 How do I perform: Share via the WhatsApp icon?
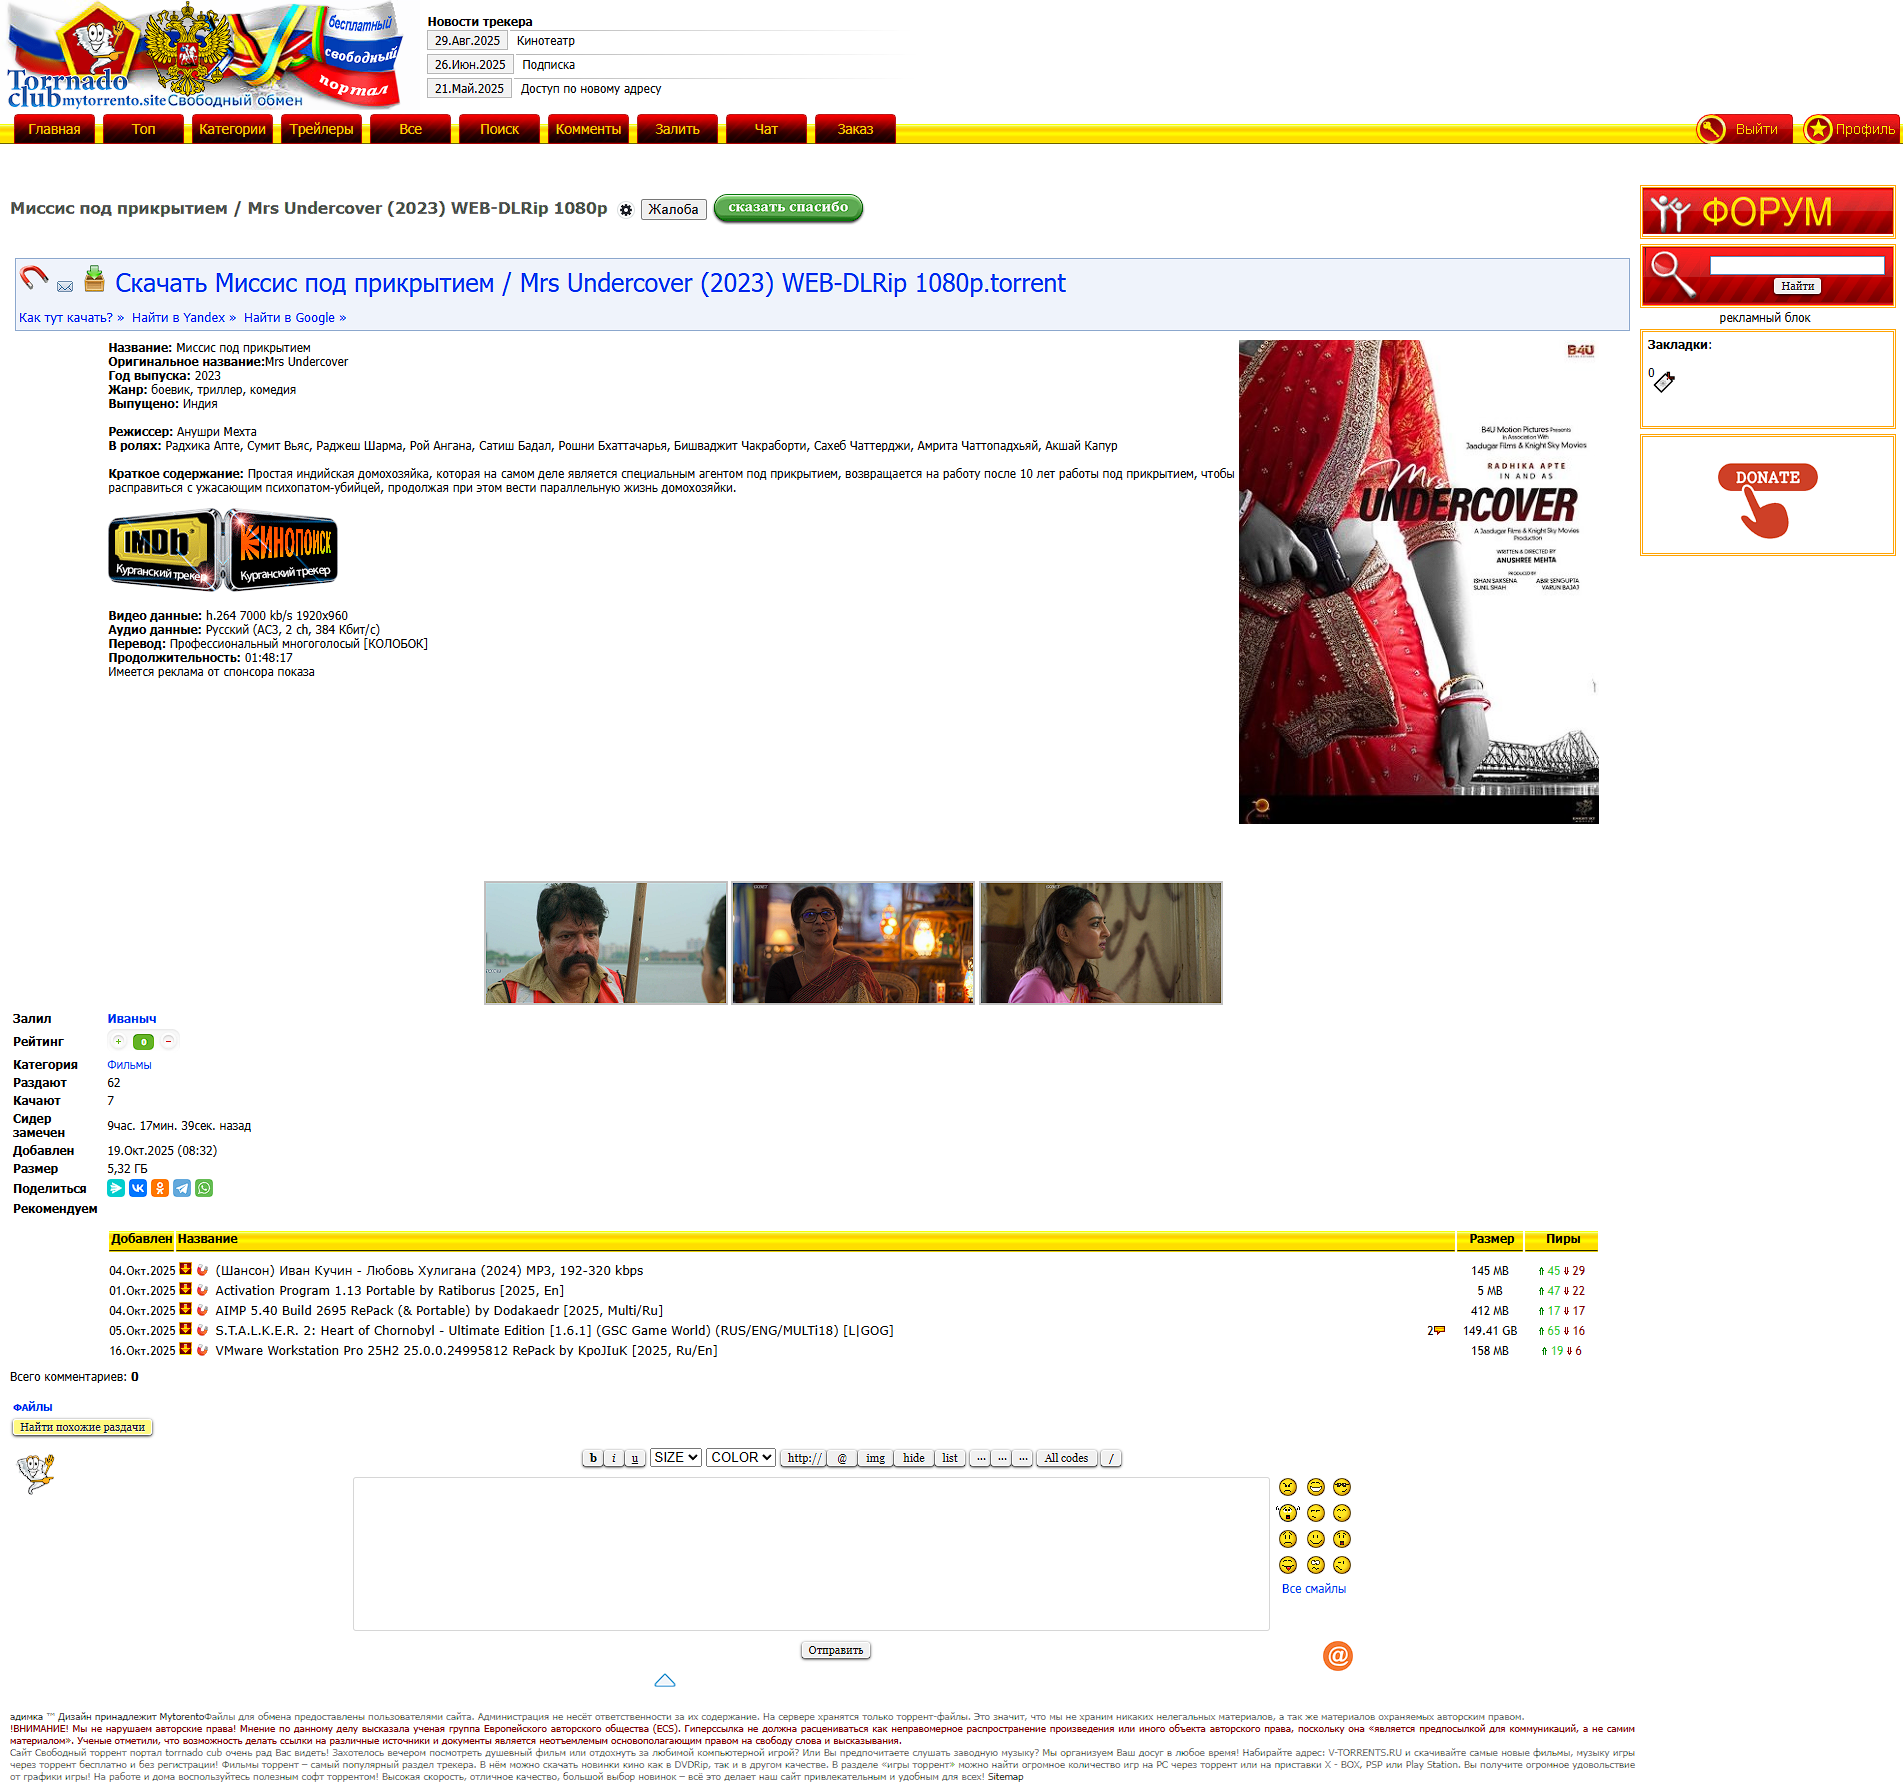pyautogui.click(x=204, y=1188)
